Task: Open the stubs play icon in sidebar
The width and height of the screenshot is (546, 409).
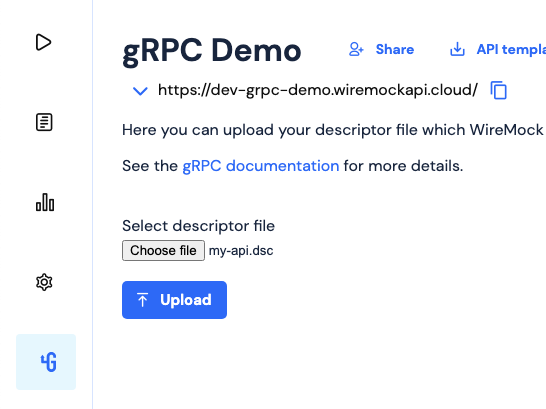Action: coord(44,42)
